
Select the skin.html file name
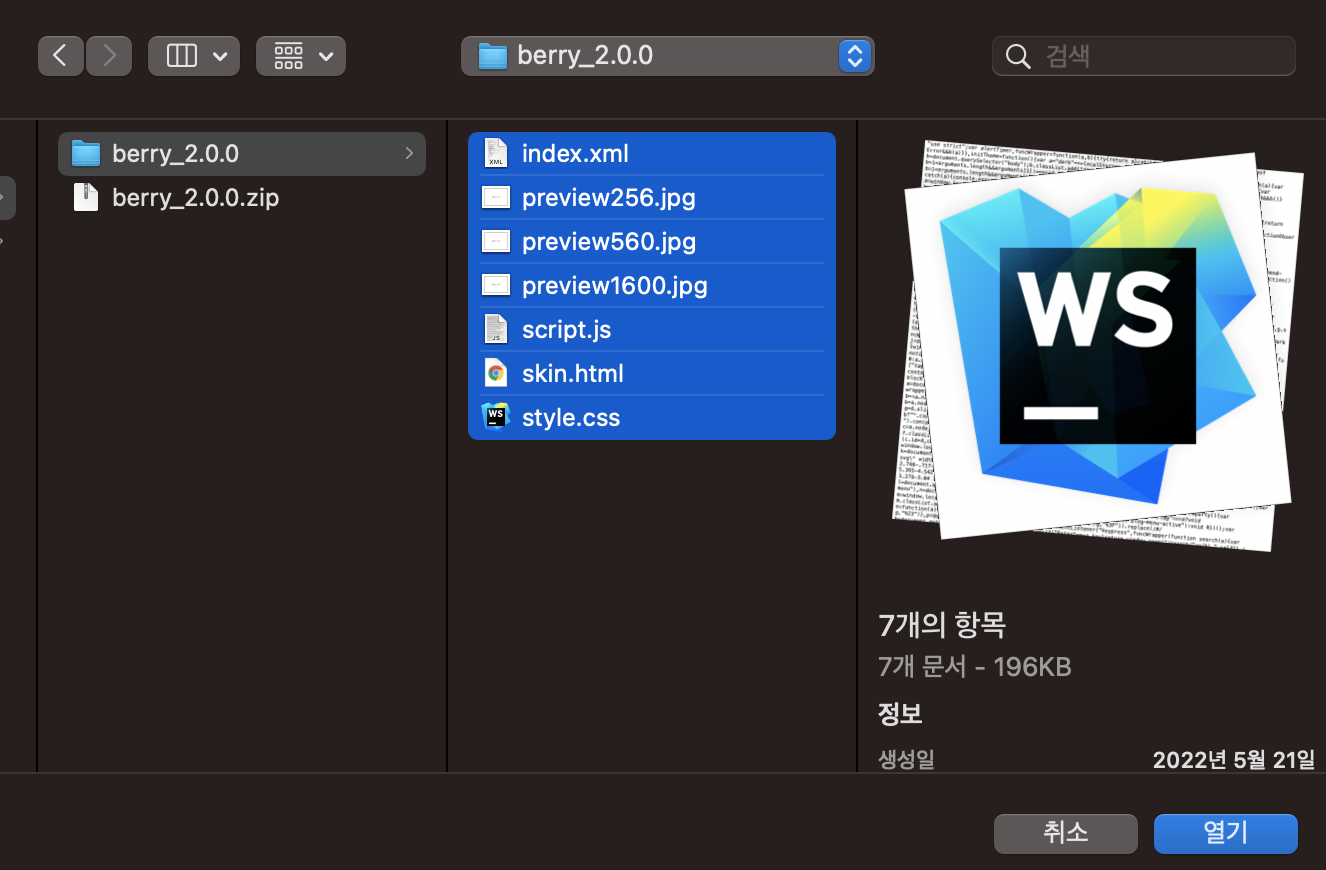coord(572,374)
